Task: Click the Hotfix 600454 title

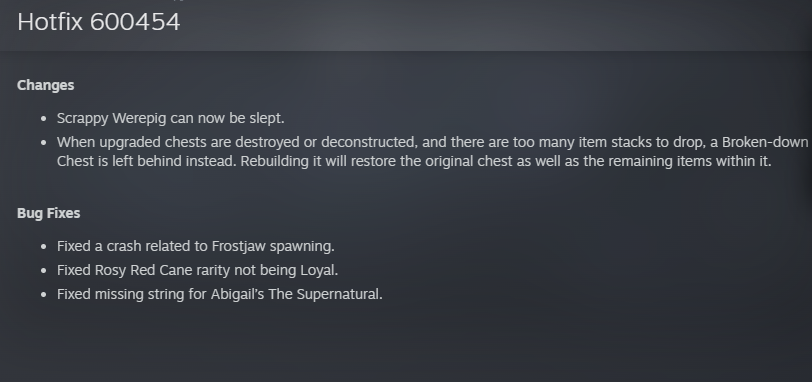Action: point(98,22)
